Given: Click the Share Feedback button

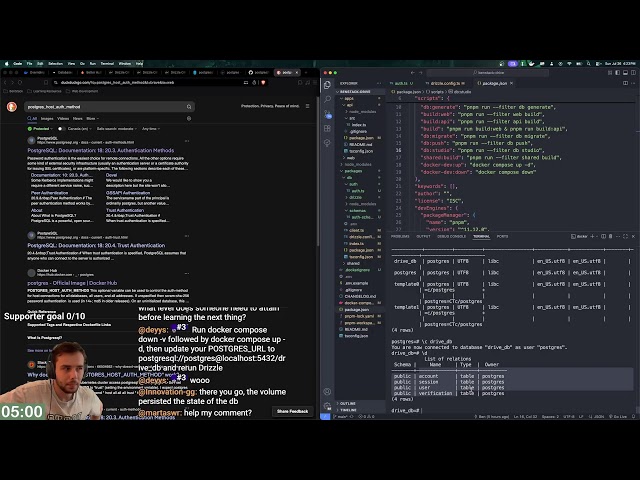Looking at the screenshot, I should tap(293, 411).
